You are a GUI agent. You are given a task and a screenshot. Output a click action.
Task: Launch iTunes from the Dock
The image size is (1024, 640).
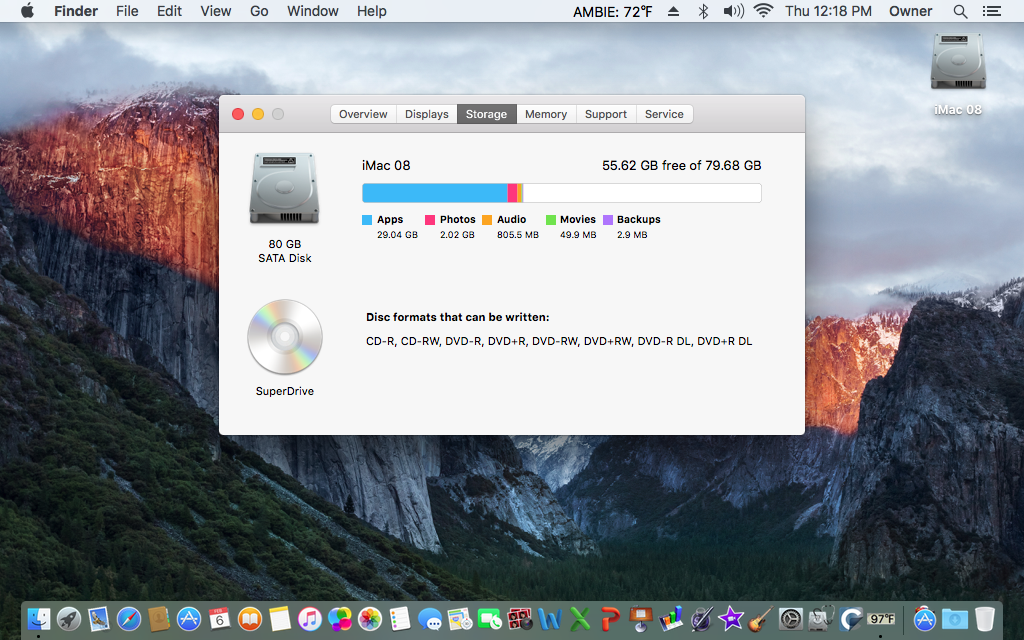[x=310, y=618]
